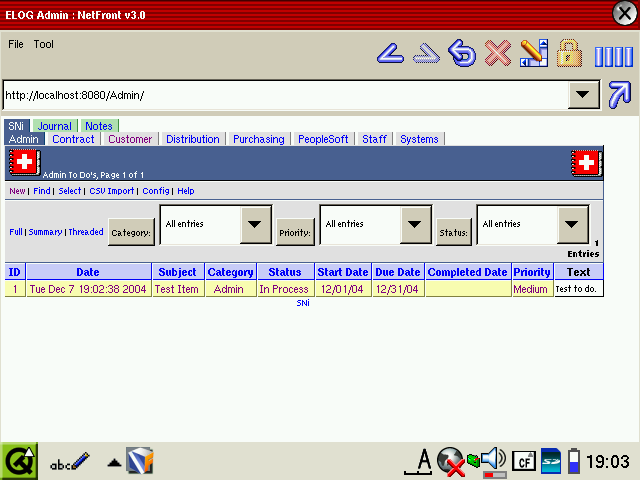Click the CSV Import link
Image resolution: width=640 pixels, height=480 pixels.
click(x=111, y=191)
